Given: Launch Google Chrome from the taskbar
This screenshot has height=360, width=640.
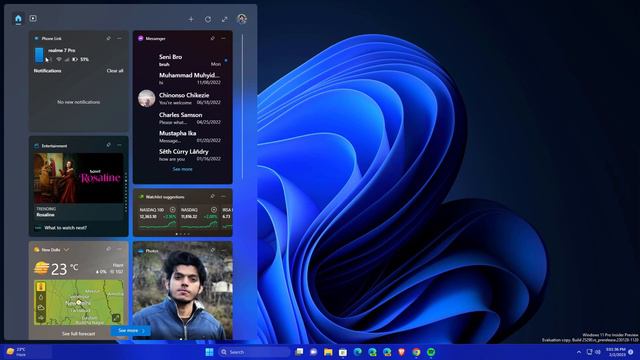Looking at the screenshot, I should 416,352.
